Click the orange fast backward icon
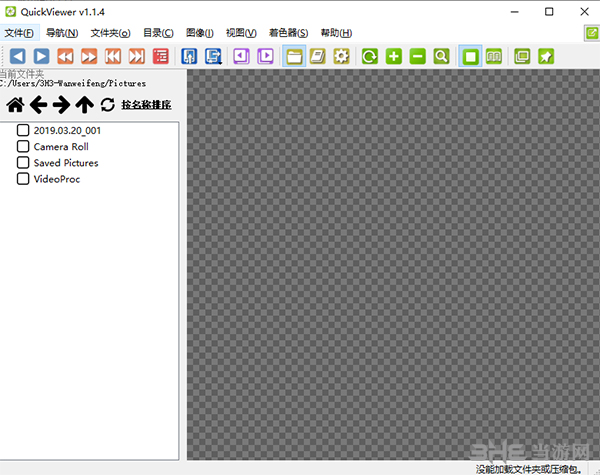This screenshot has height=475, width=600. coord(65,56)
